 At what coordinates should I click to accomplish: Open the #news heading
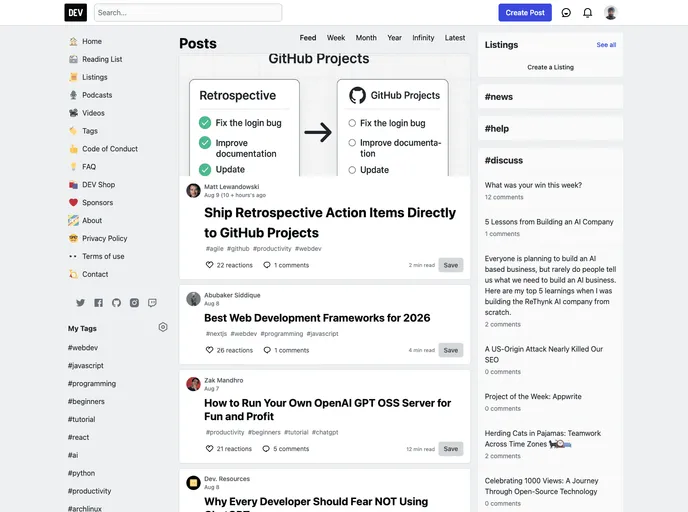click(x=498, y=97)
